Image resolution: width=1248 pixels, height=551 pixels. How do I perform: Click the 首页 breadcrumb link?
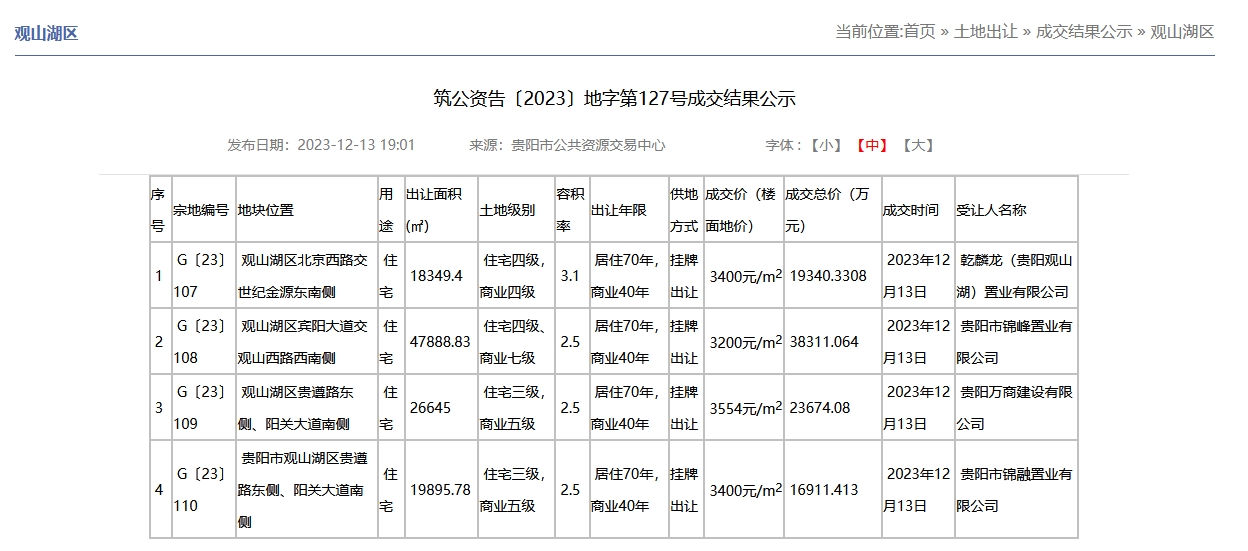[919, 32]
